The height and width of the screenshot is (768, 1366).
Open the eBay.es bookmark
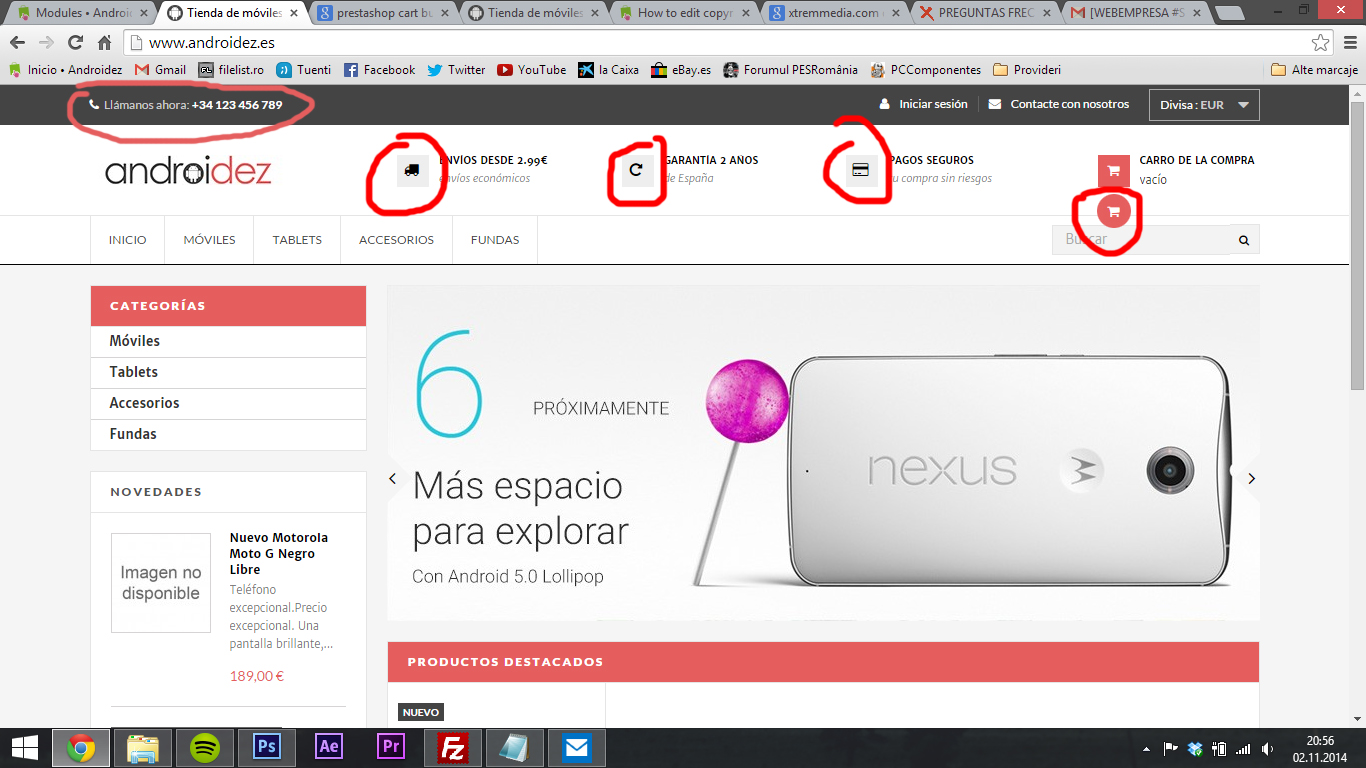click(x=681, y=70)
